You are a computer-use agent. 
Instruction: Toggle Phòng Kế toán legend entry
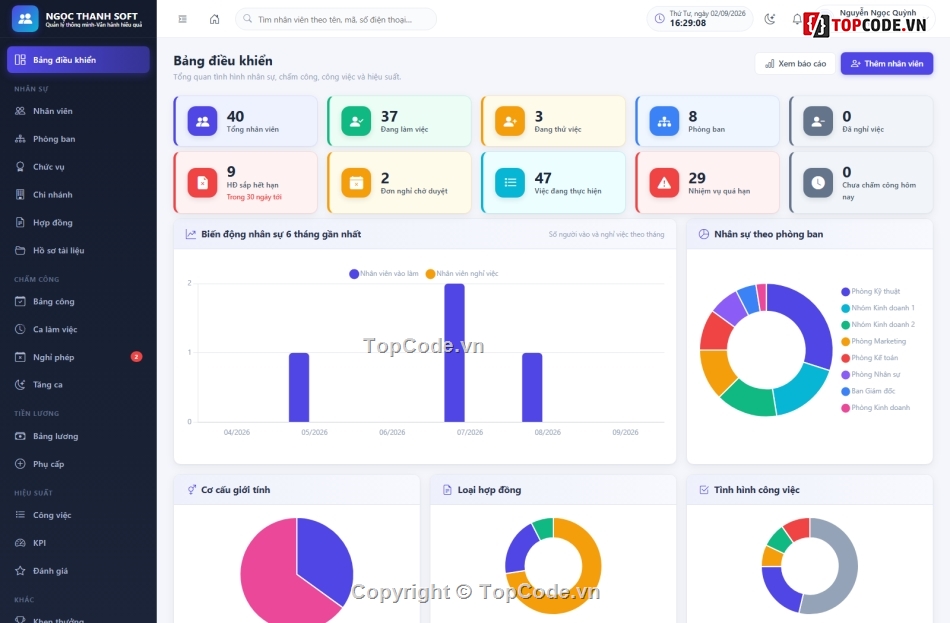[869, 358]
